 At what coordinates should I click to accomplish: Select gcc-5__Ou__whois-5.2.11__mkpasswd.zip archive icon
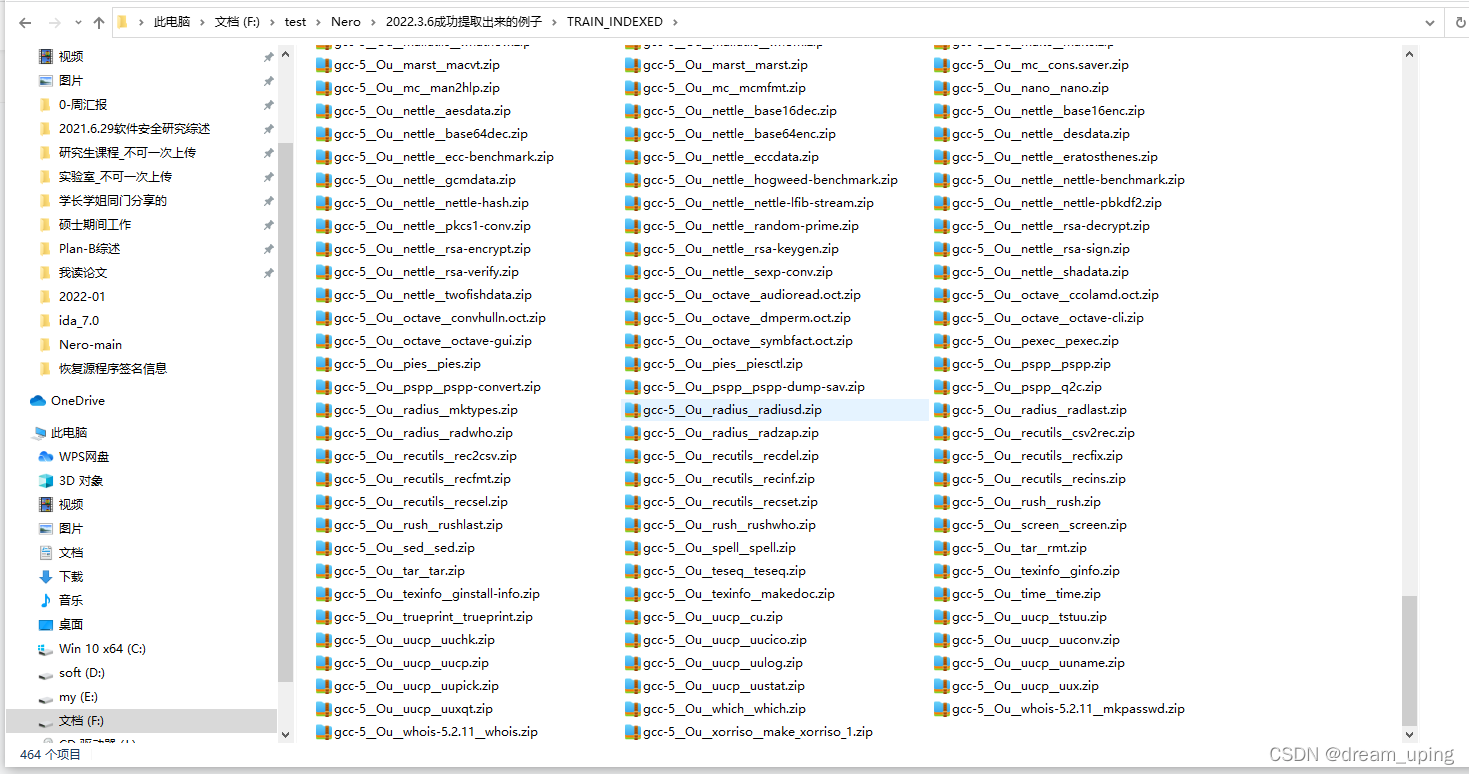(x=940, y=709)
